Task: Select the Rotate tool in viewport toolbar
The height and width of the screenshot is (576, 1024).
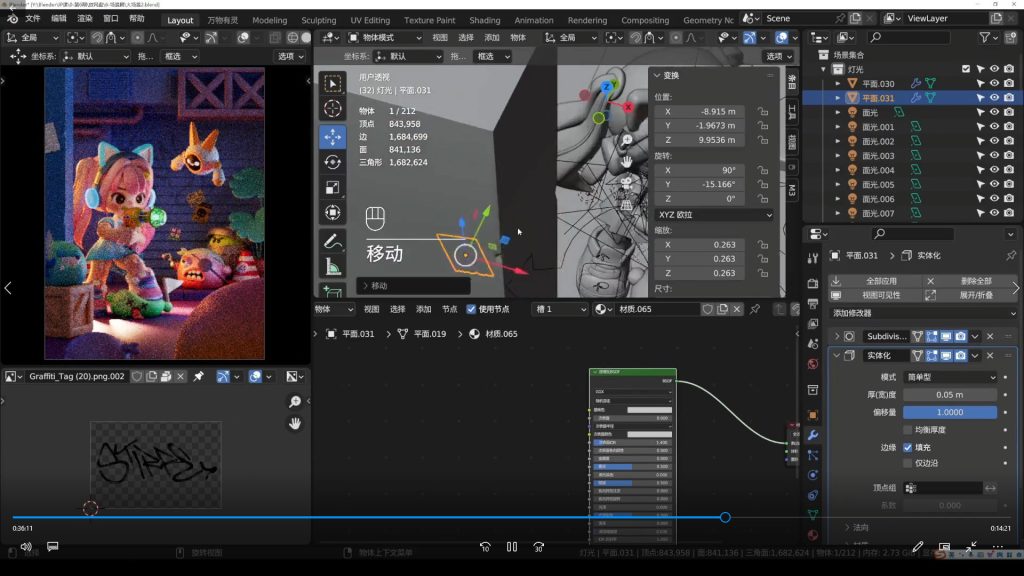Action: (333, 161)
